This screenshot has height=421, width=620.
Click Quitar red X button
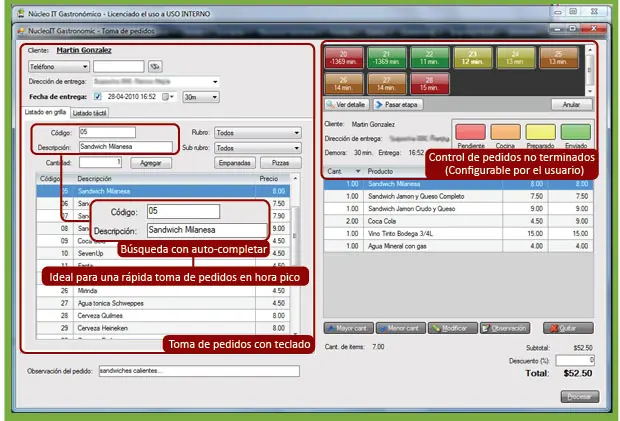click(x=568, y=328)
